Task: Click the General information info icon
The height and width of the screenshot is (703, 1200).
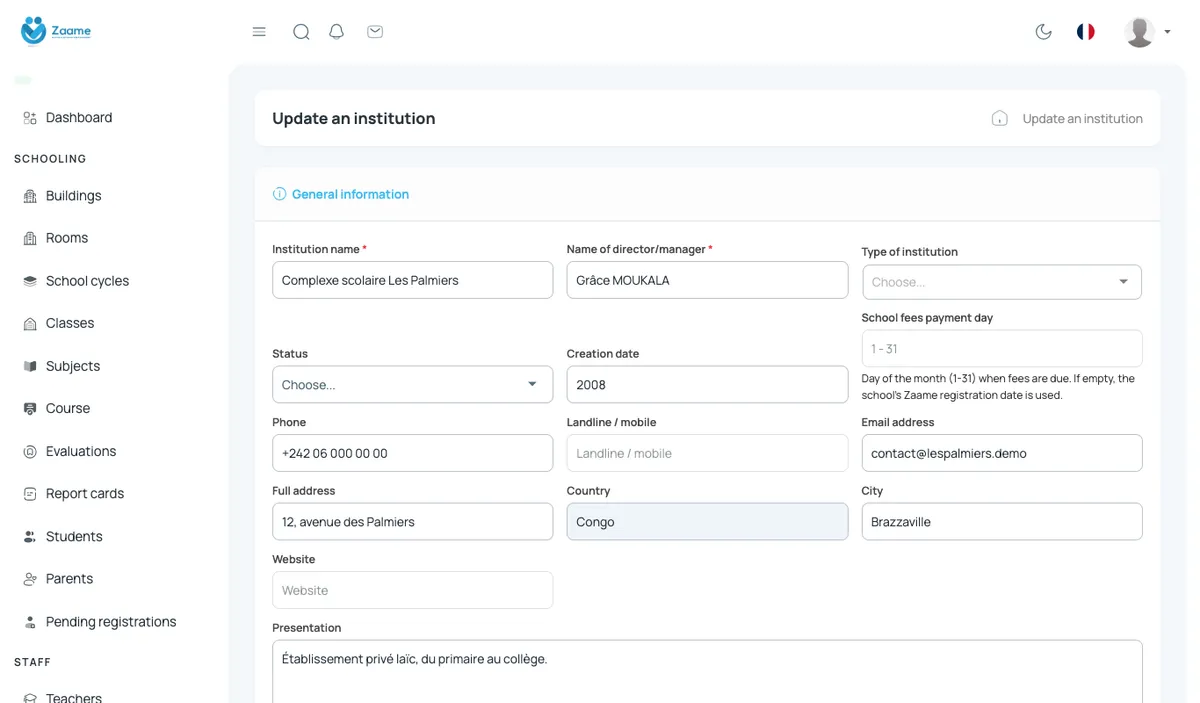Action: tap(280, 194)
